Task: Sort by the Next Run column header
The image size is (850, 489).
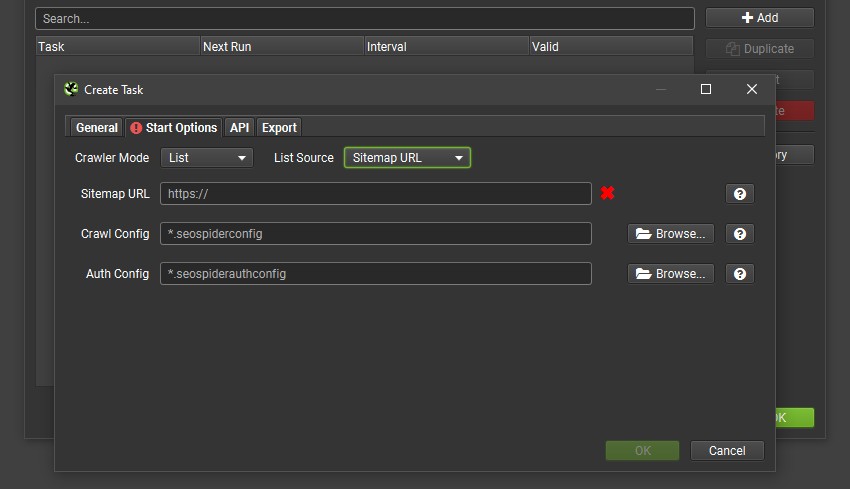Action: pos(282,47)
